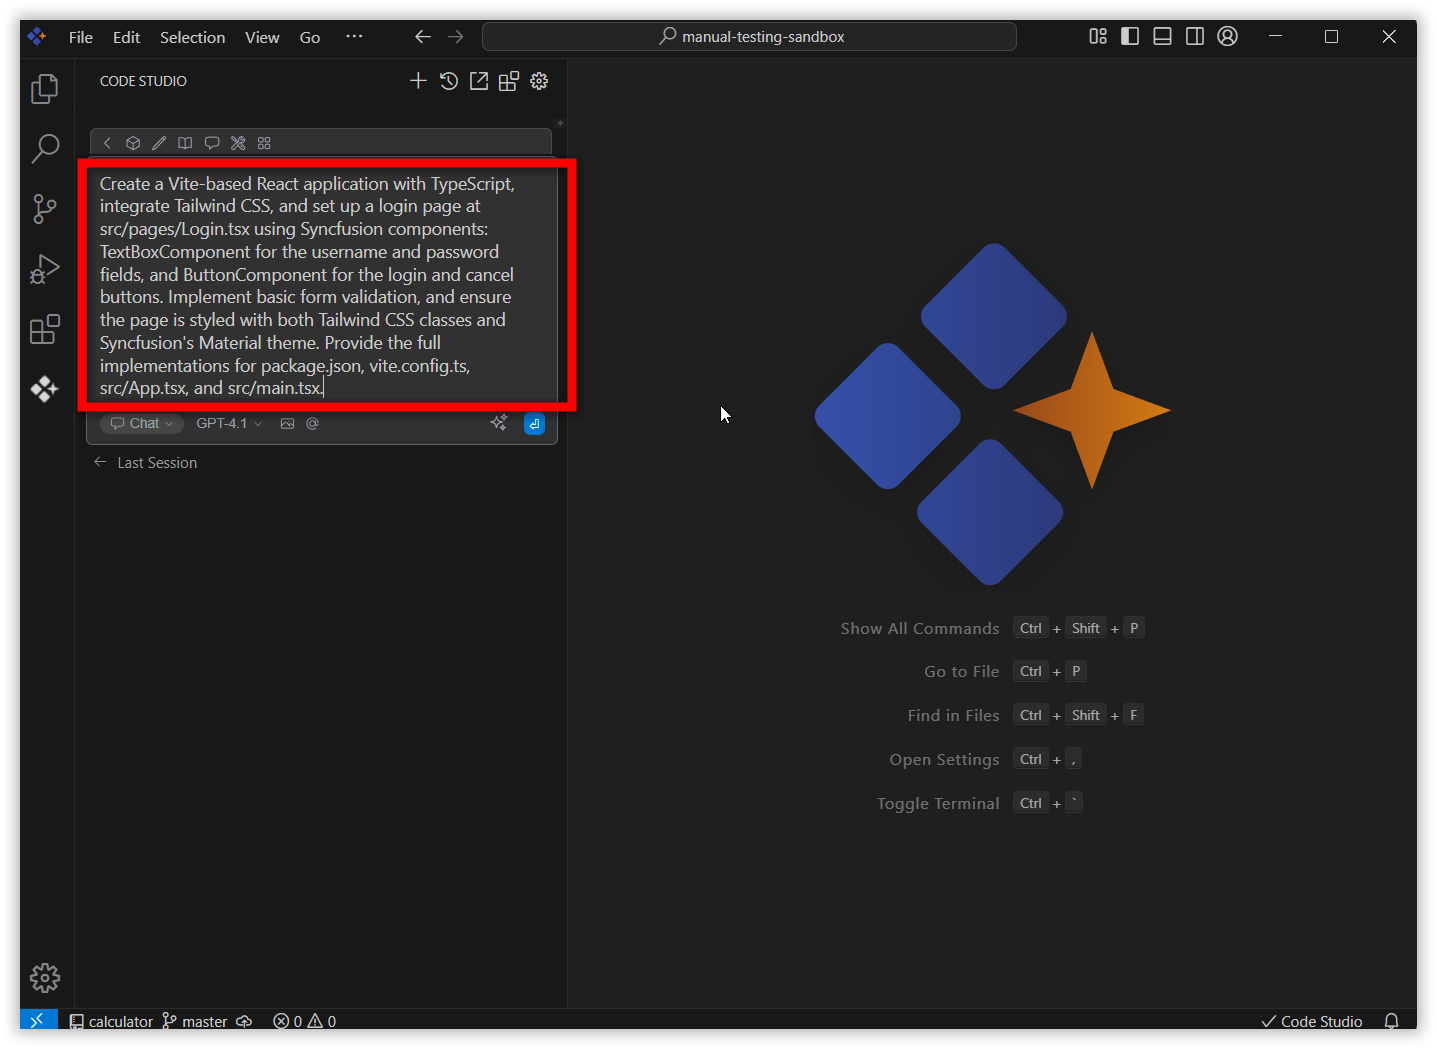Toggle the primary side bar
This screenshot has height=1049, width=1437.
1130,37
